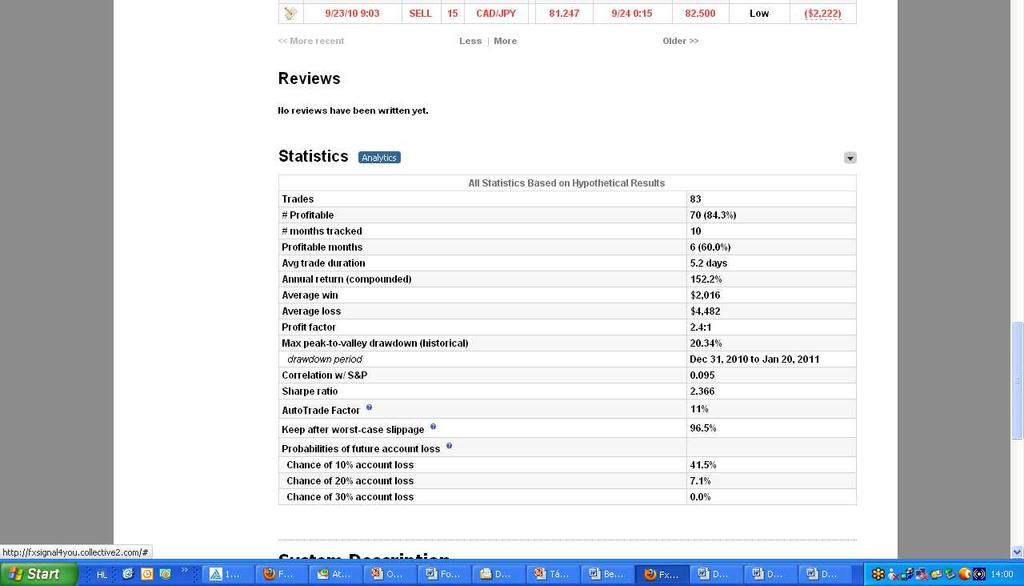Viewport: 1024px width, 586px height.
Task: Launch the Internet Explorer quick launch icon
Action: coord(128,574)
